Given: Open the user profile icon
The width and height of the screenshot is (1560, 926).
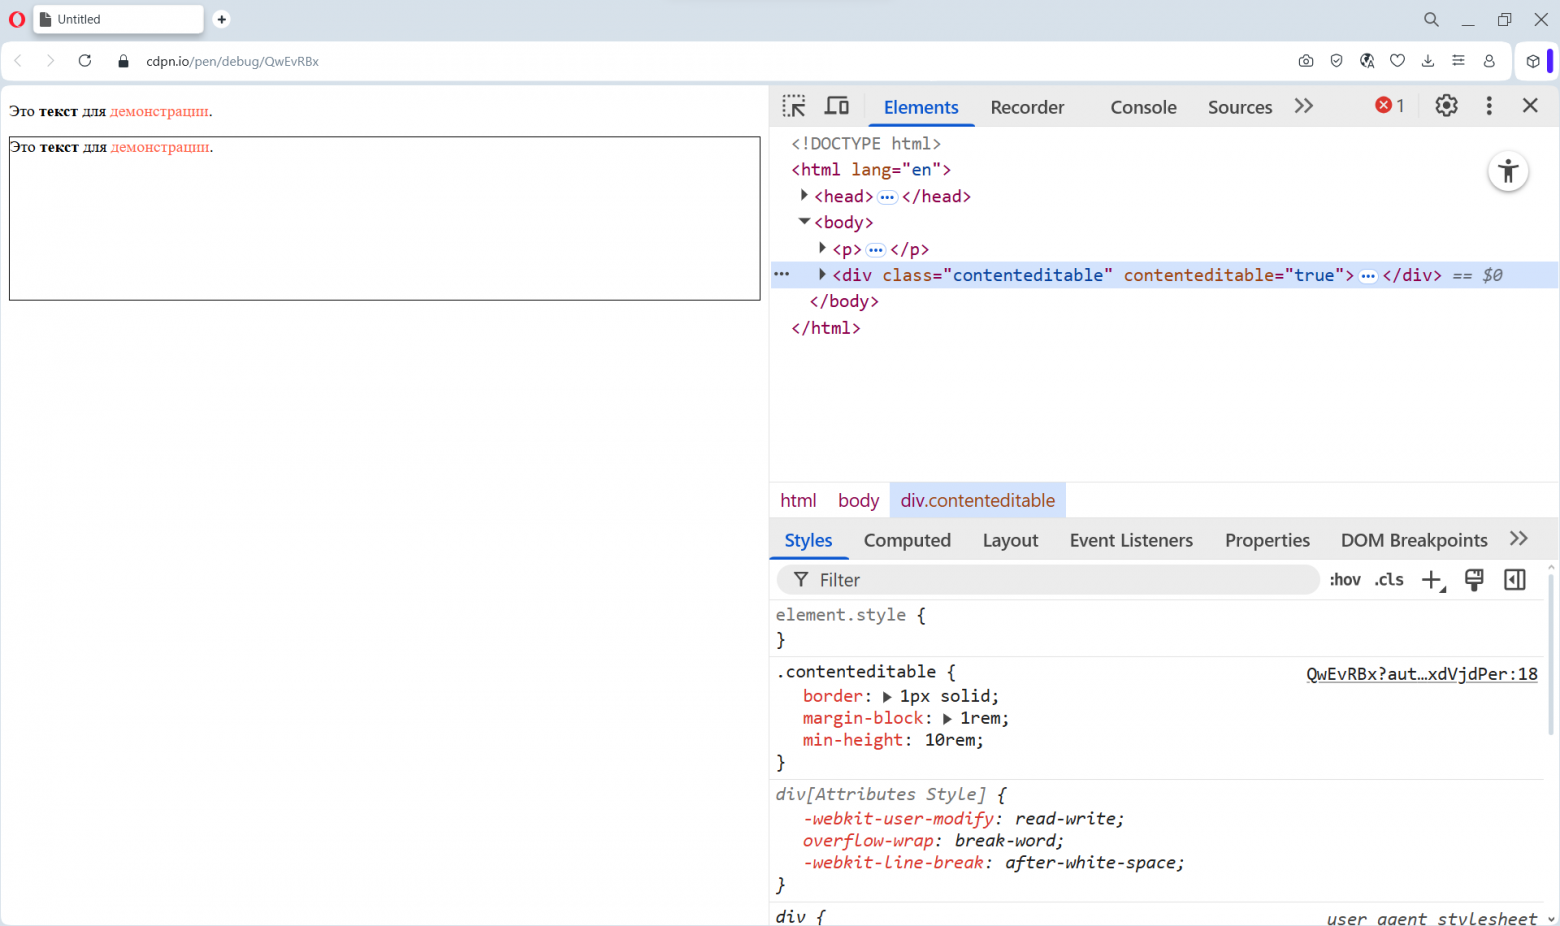Looking at the screenshot, I should pos(1489,61).
